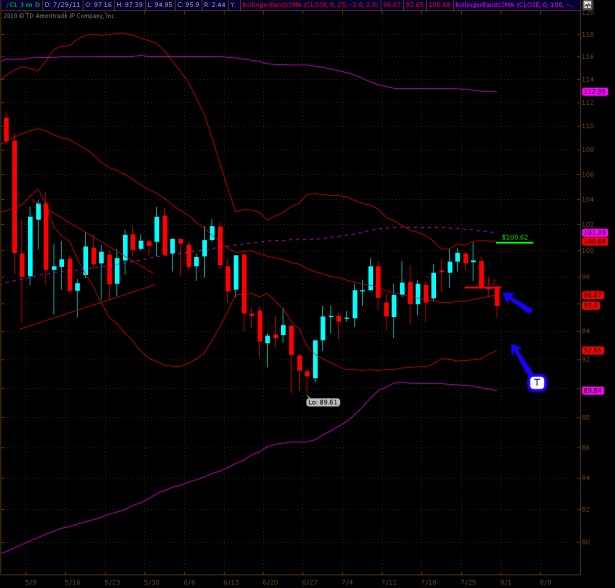Click the magenta 101.39 price bubble
The width and height of the screenshot is (615, 588).
[x=595, y=233]
